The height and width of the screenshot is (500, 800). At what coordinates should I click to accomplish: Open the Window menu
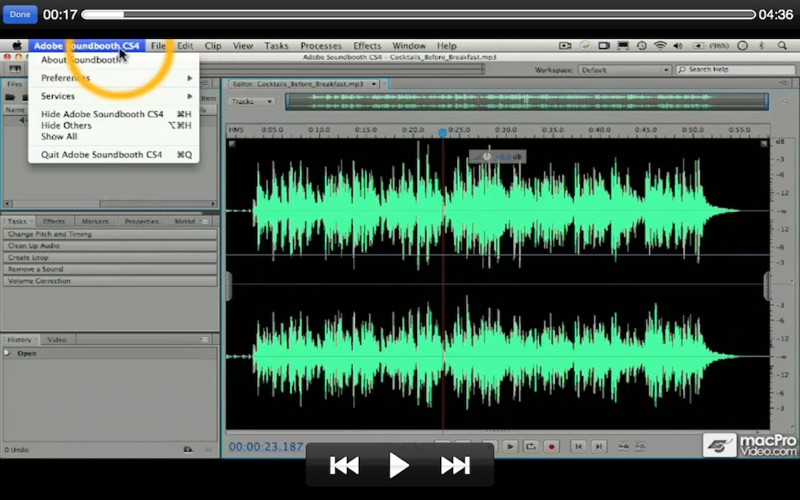tap(409, 45)
